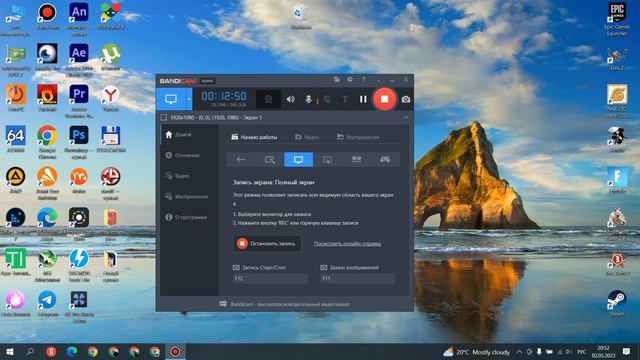Viewport: 640px width, 360px height.
Task: Open Bandicam help question mark icon
Action: click(363, 80)
